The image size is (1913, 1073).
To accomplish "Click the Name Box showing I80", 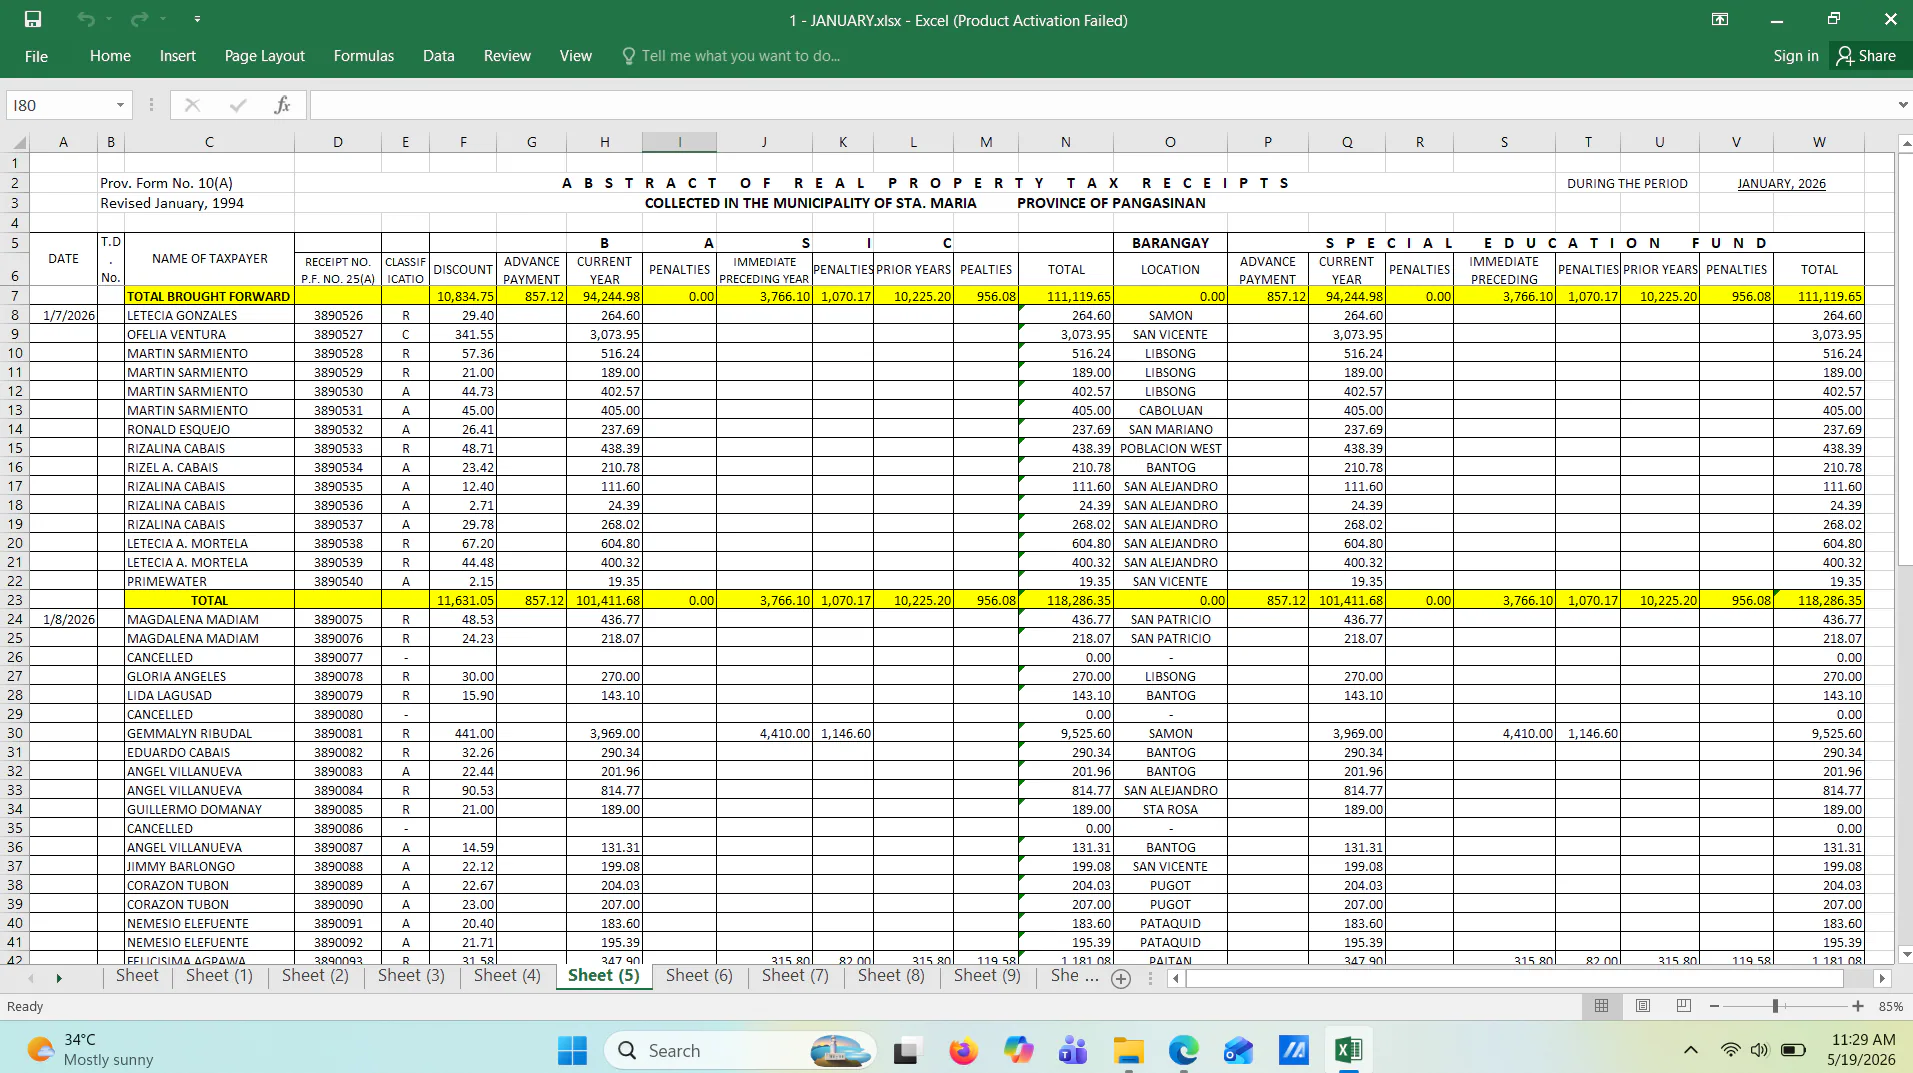I will coord(60,105).
